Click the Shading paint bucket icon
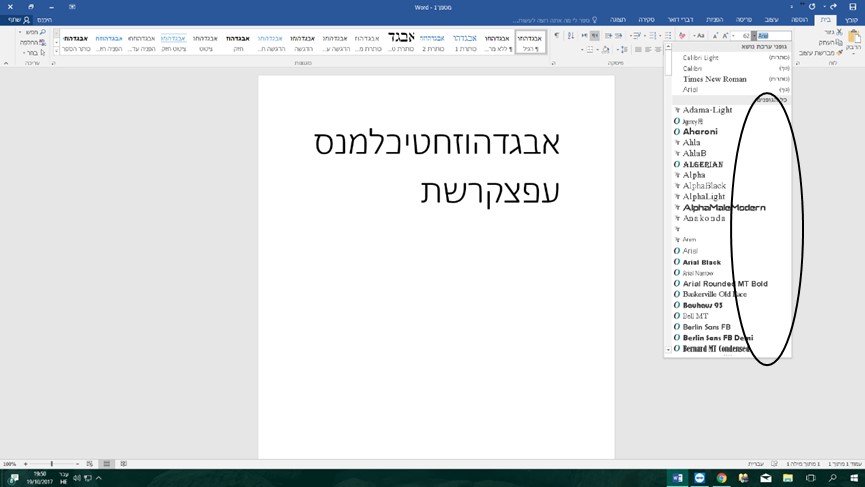Image resolution: width=865 pixels, height=487 pixels. click(606, 50)
